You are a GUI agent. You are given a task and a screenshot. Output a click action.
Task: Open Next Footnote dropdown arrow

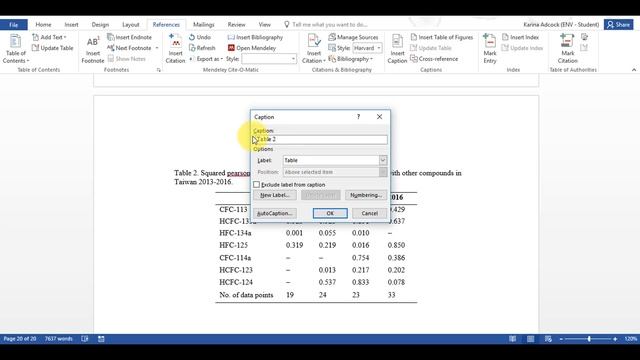[x=157, y=48]
